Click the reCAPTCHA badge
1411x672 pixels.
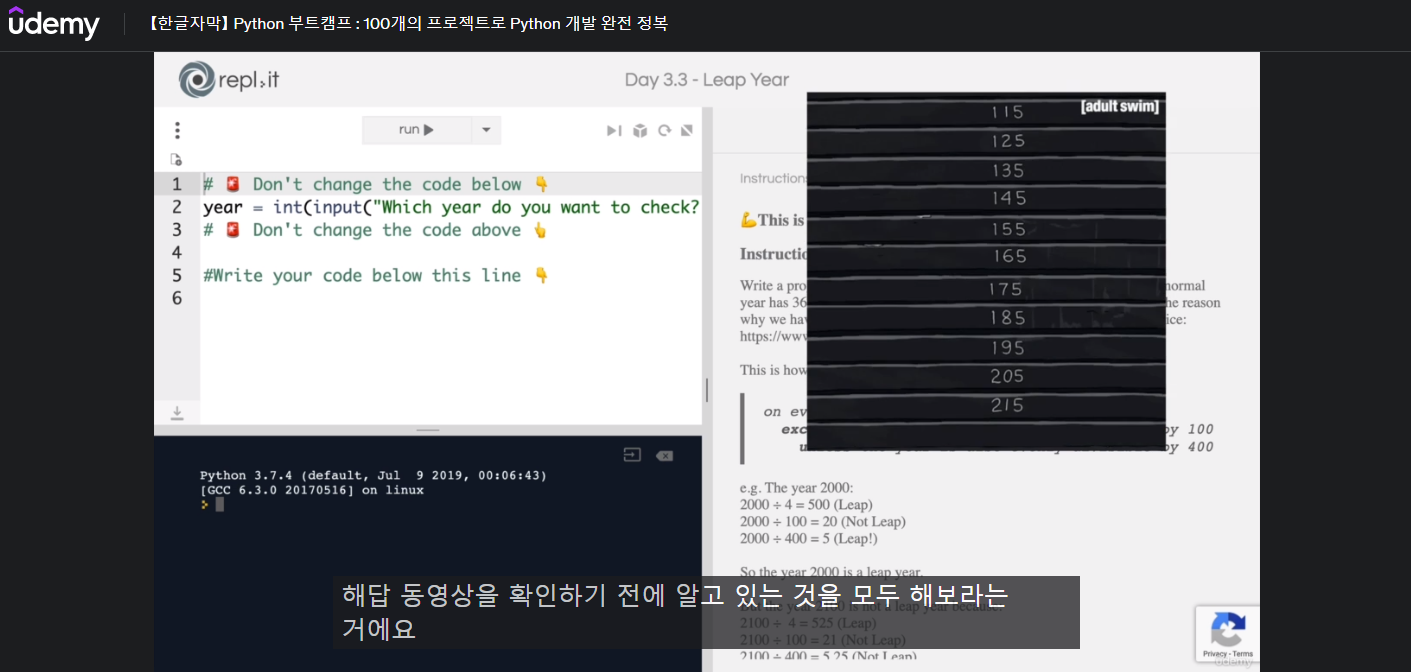(x=1227, y=633)
